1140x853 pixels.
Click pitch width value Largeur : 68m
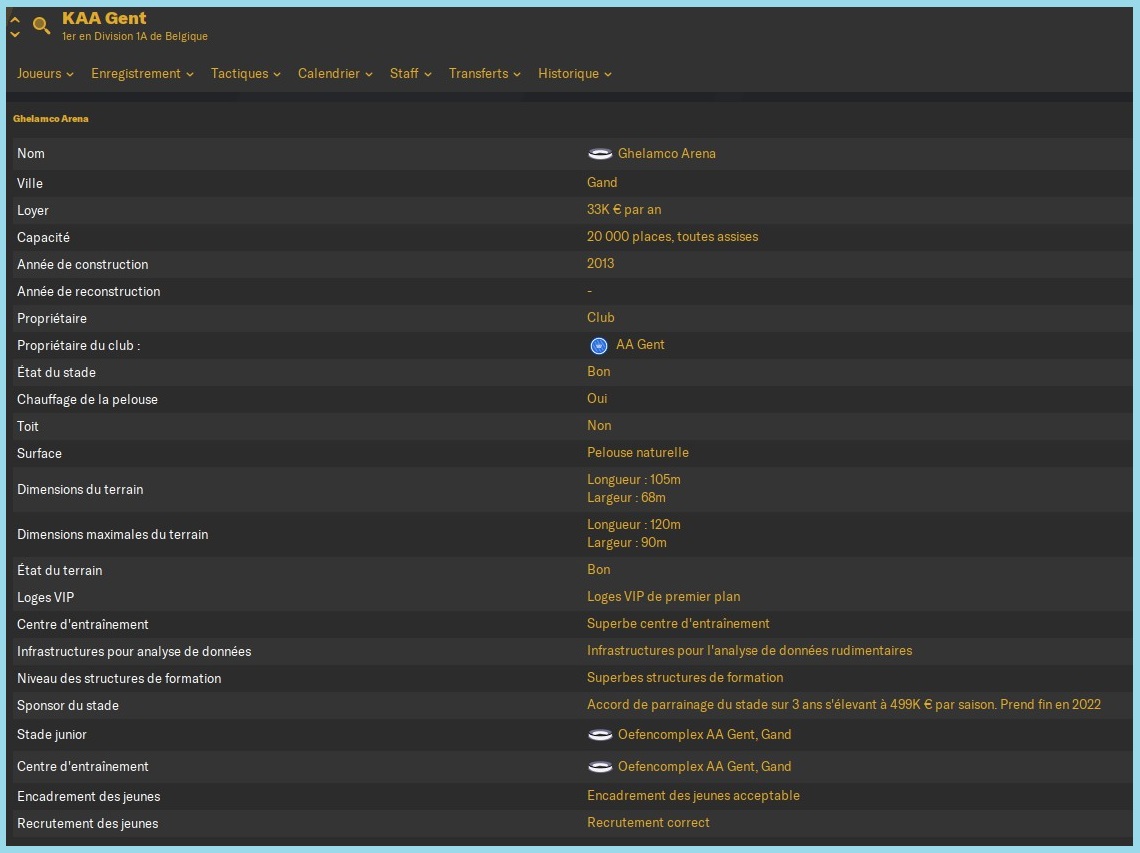(x=626, y=497)
